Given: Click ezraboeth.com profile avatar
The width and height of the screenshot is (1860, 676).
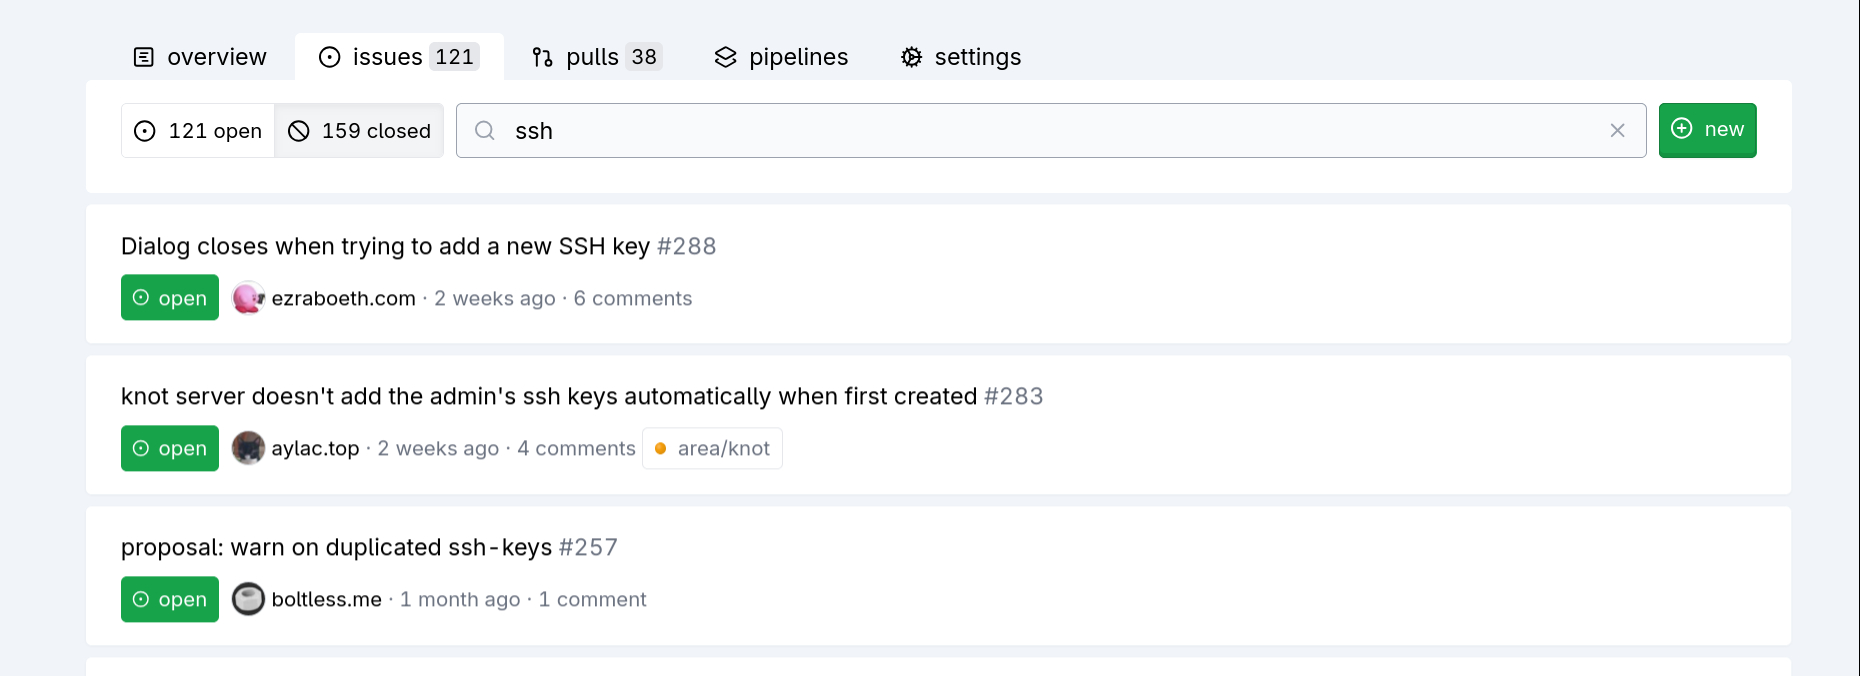Looking at the screenshot, I should click(x=248, y=298).
